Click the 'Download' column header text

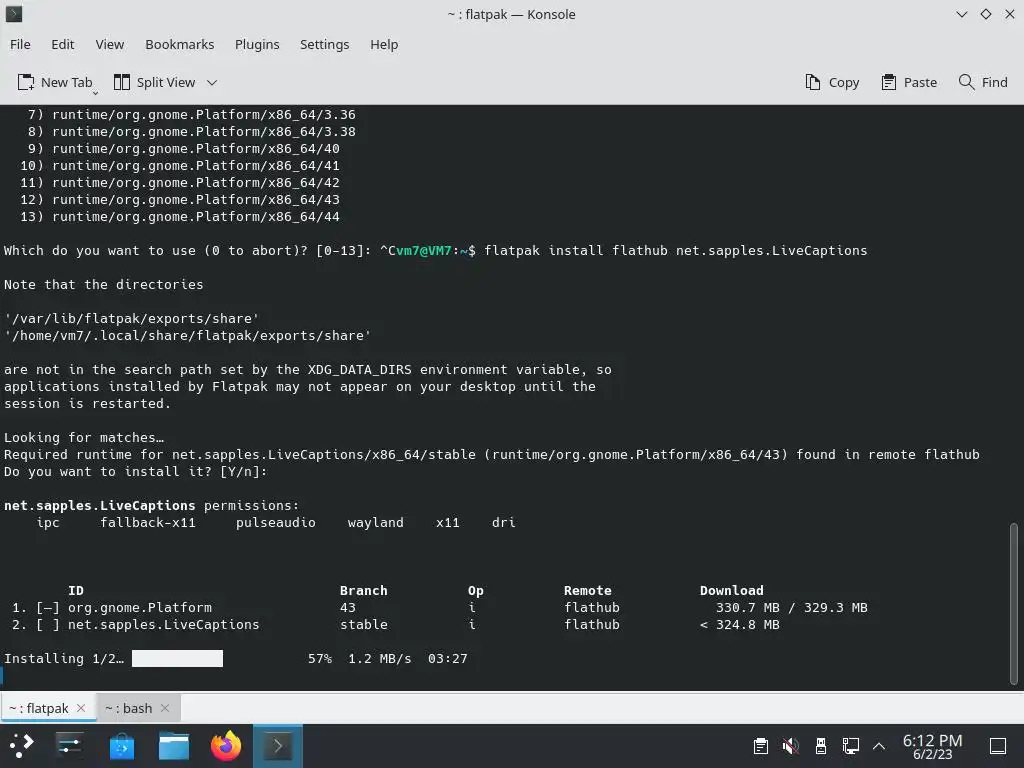click(x=731, y=590)
